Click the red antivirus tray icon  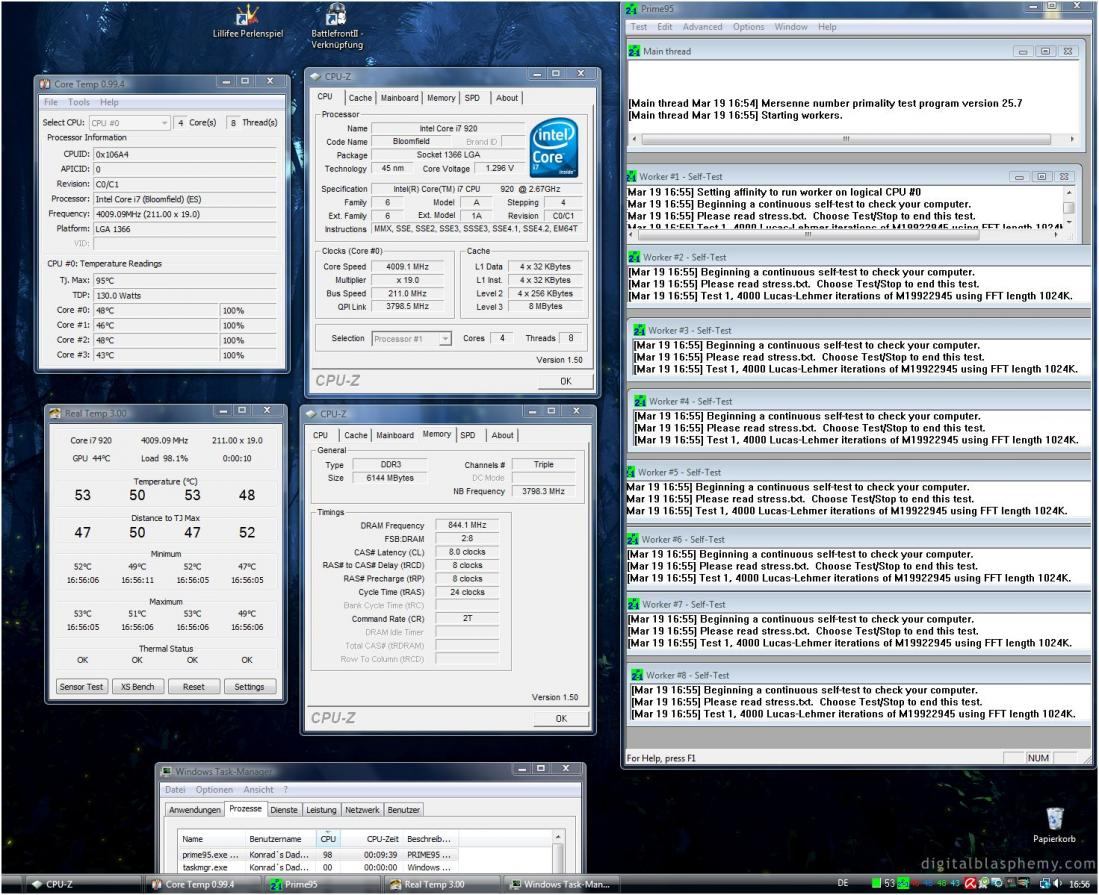971,884
